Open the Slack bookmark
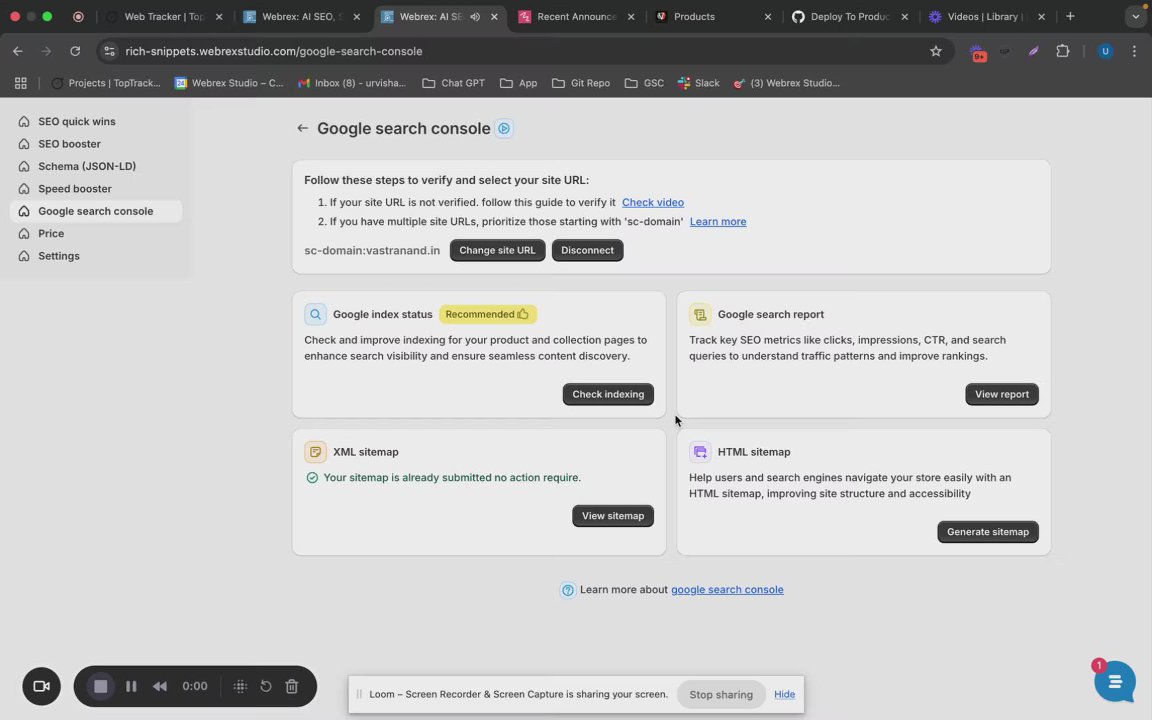1152x720 pixels. tap(698, 83)
